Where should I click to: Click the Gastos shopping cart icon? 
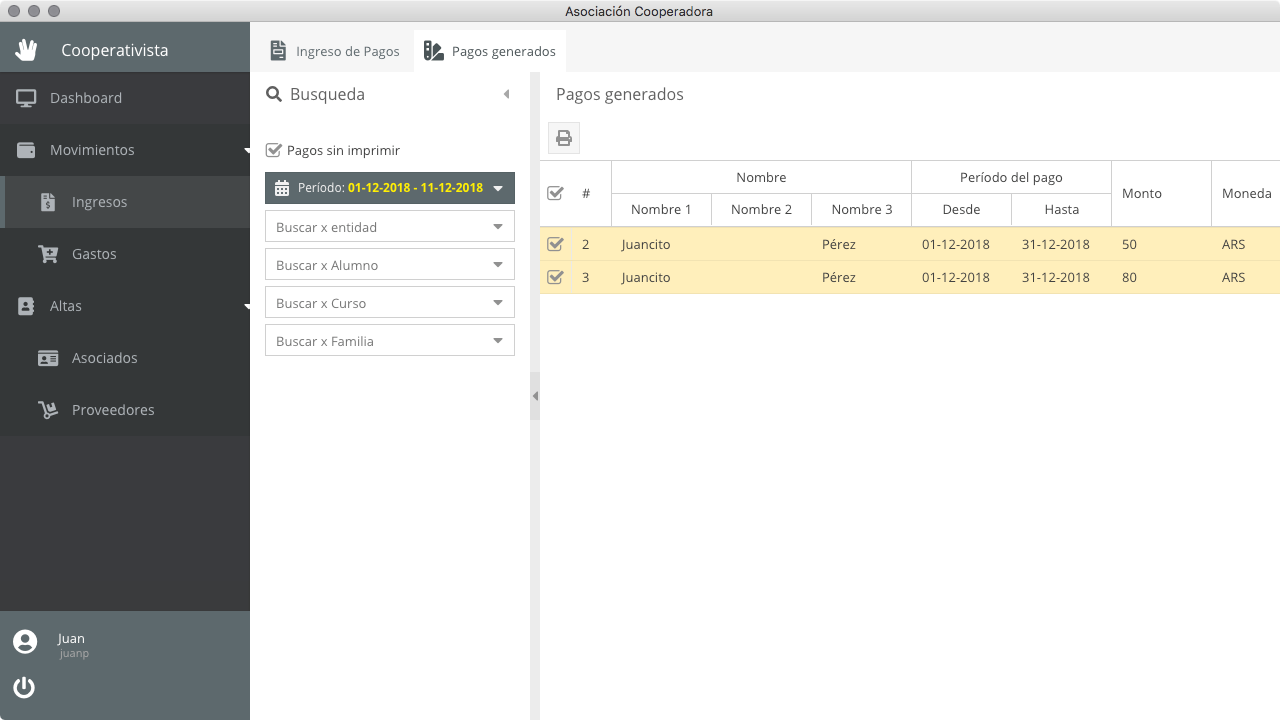pyautogui.click(x=48, y=254)
